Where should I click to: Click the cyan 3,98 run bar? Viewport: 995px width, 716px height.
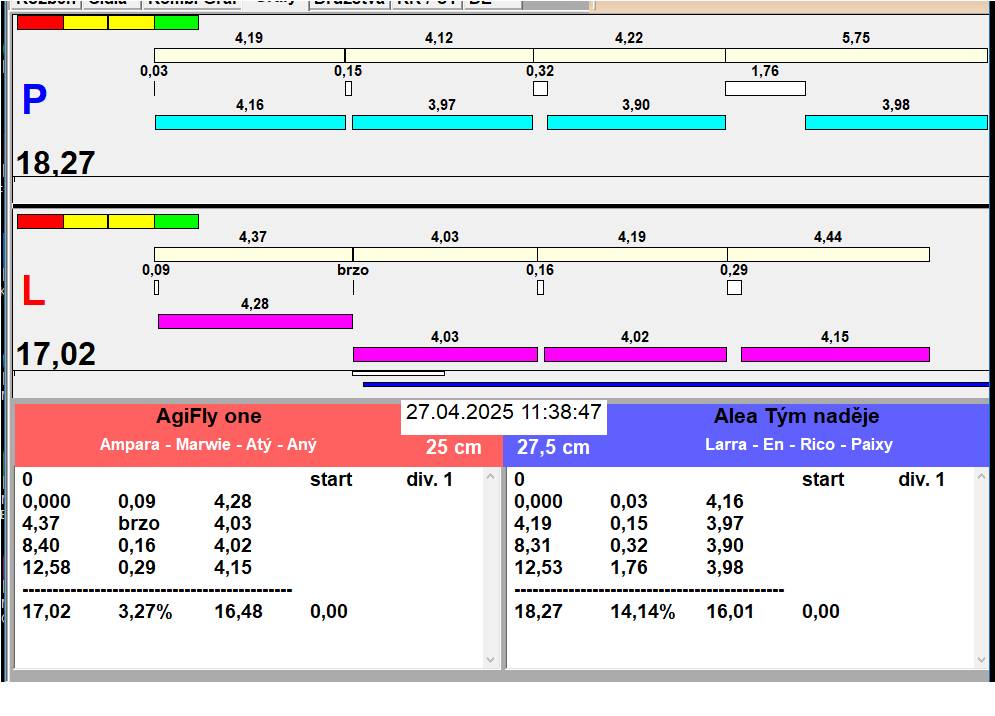tap(895, 122)
